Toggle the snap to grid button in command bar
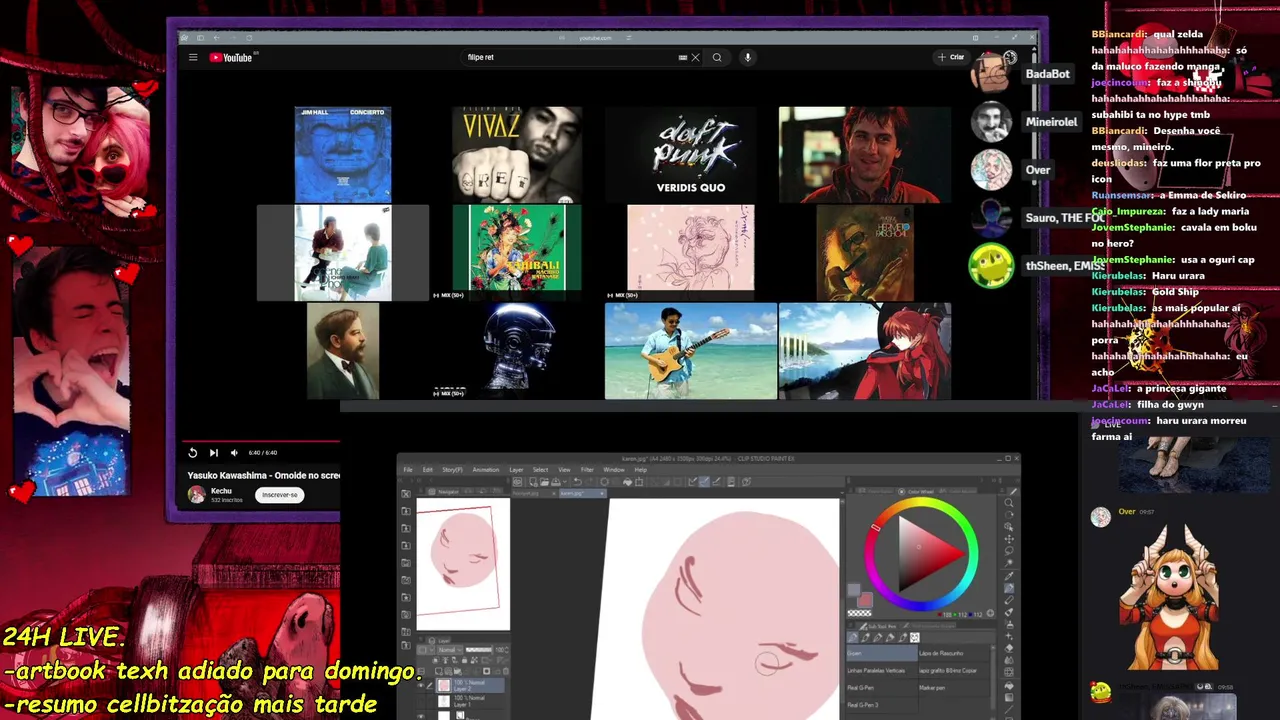Viewport: 1280px width, 720px height. point(716,482)
